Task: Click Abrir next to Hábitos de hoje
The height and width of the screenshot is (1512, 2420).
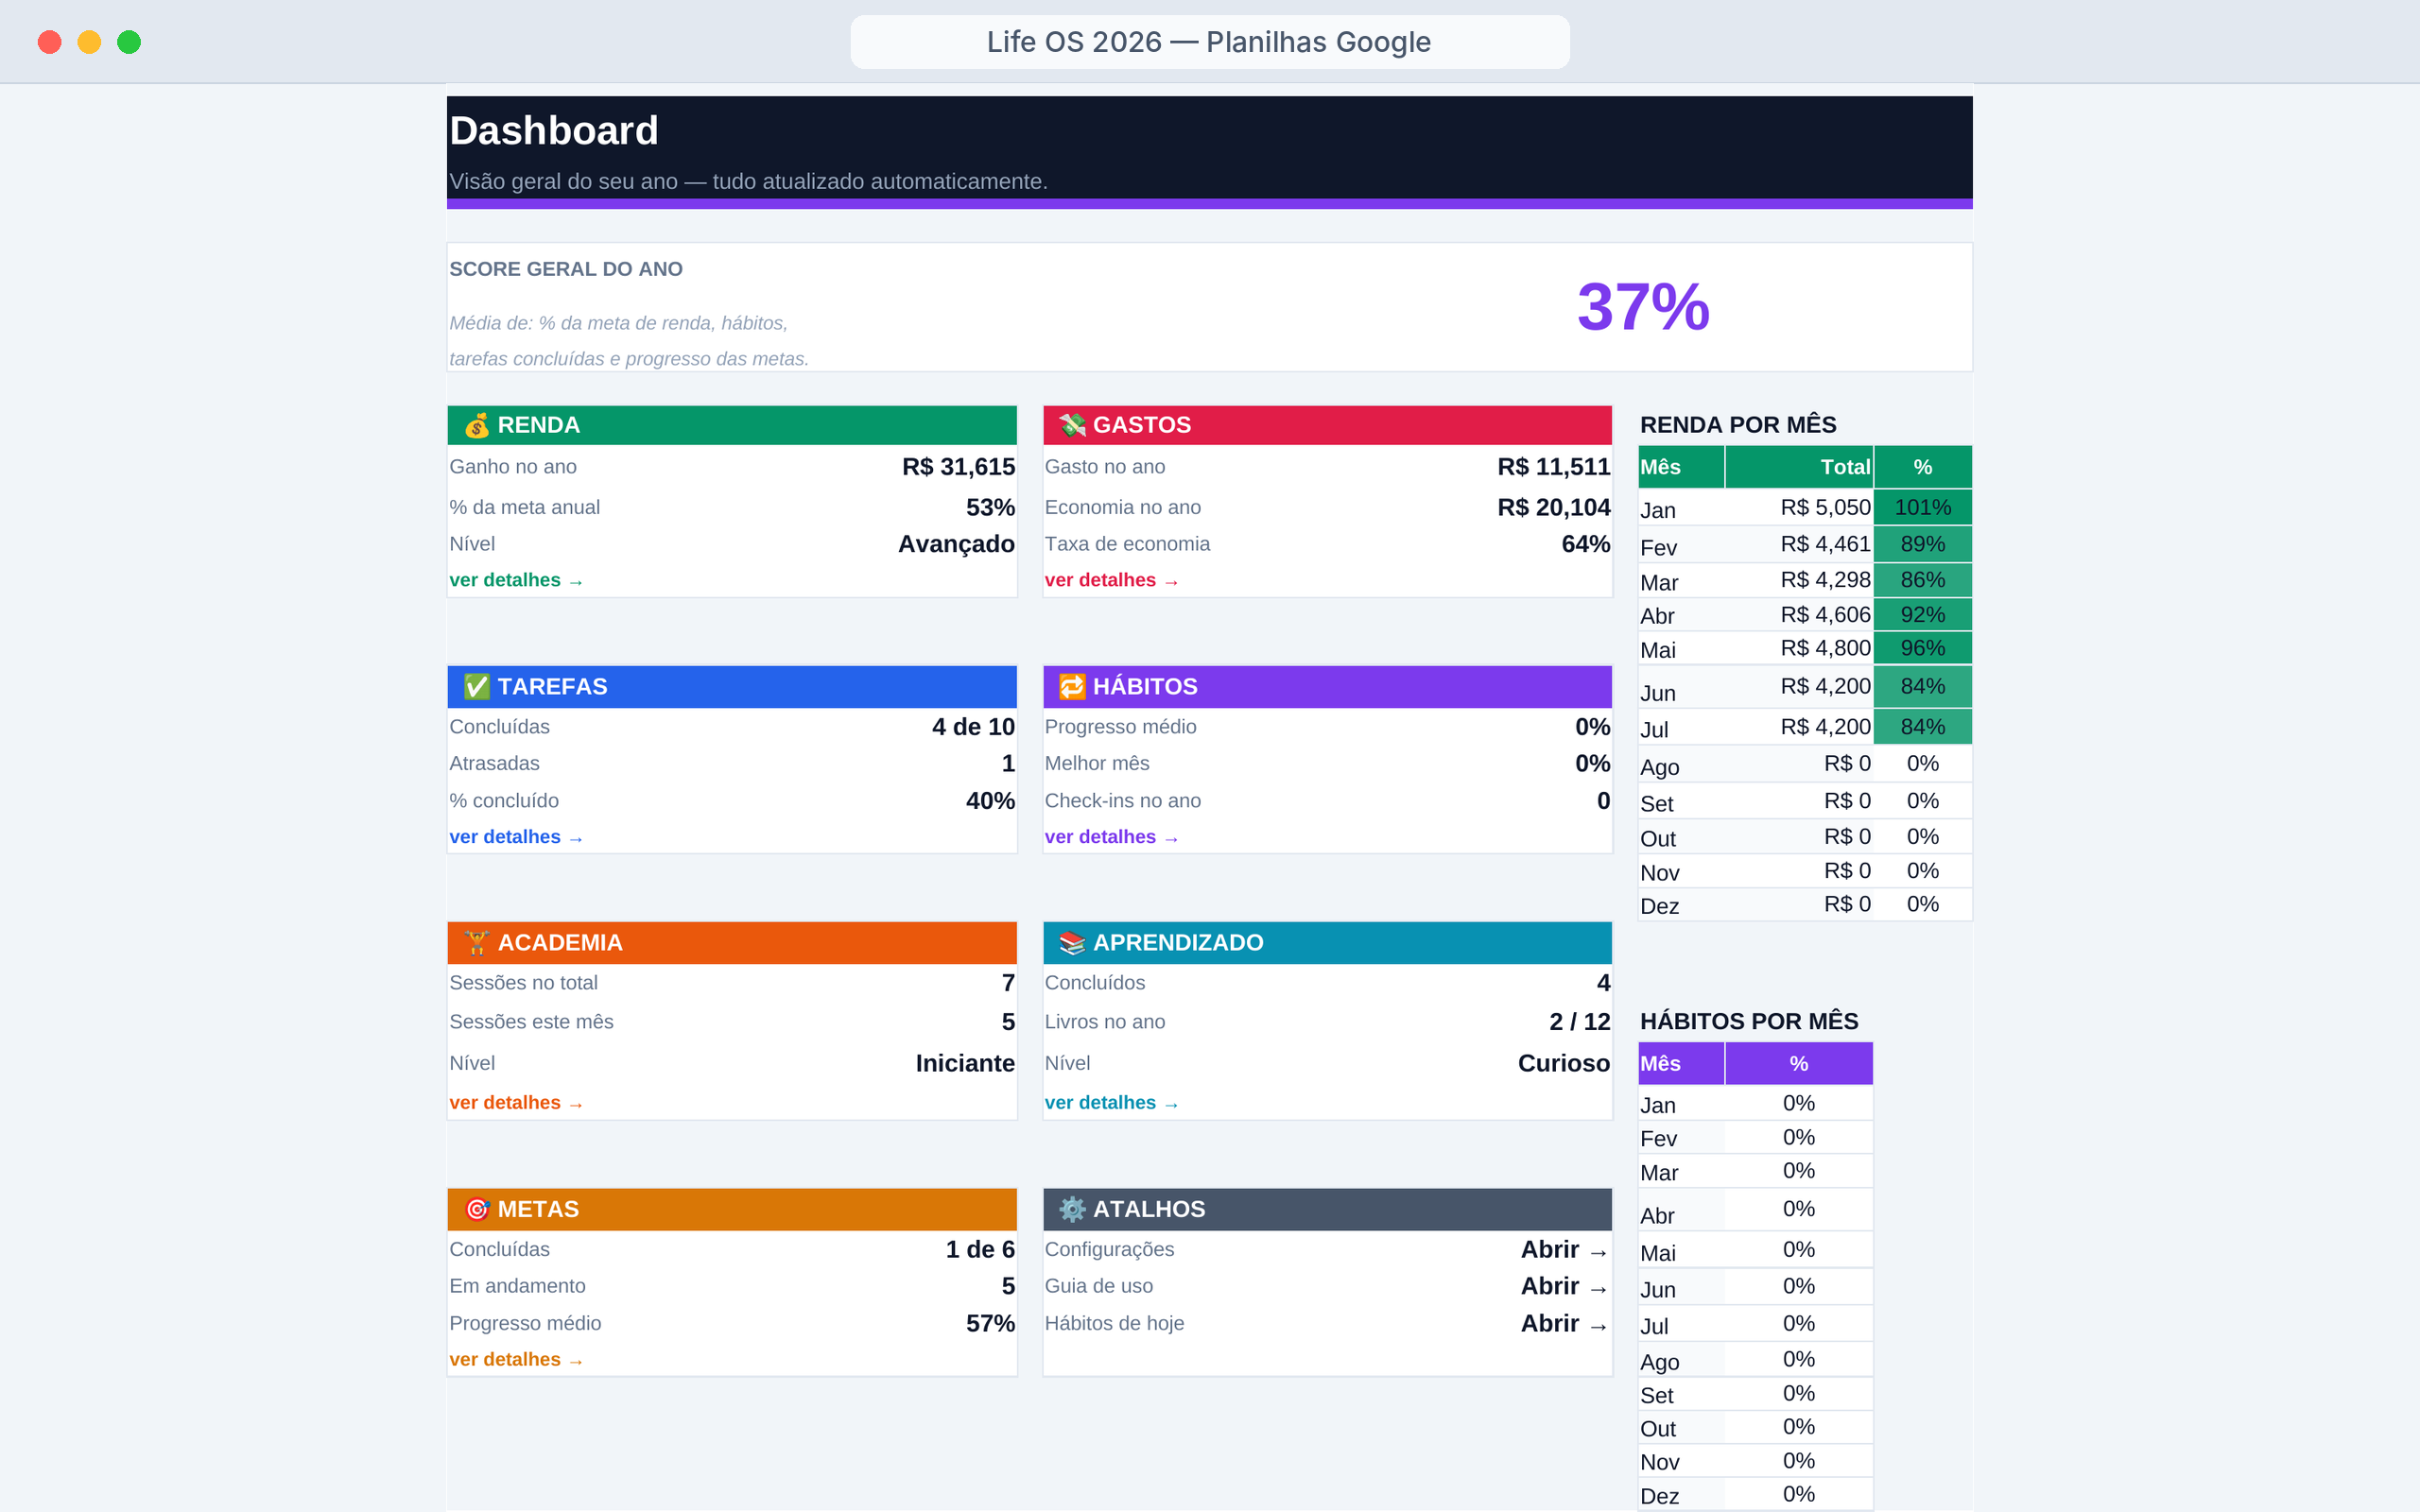Action: point(1564,1324)
